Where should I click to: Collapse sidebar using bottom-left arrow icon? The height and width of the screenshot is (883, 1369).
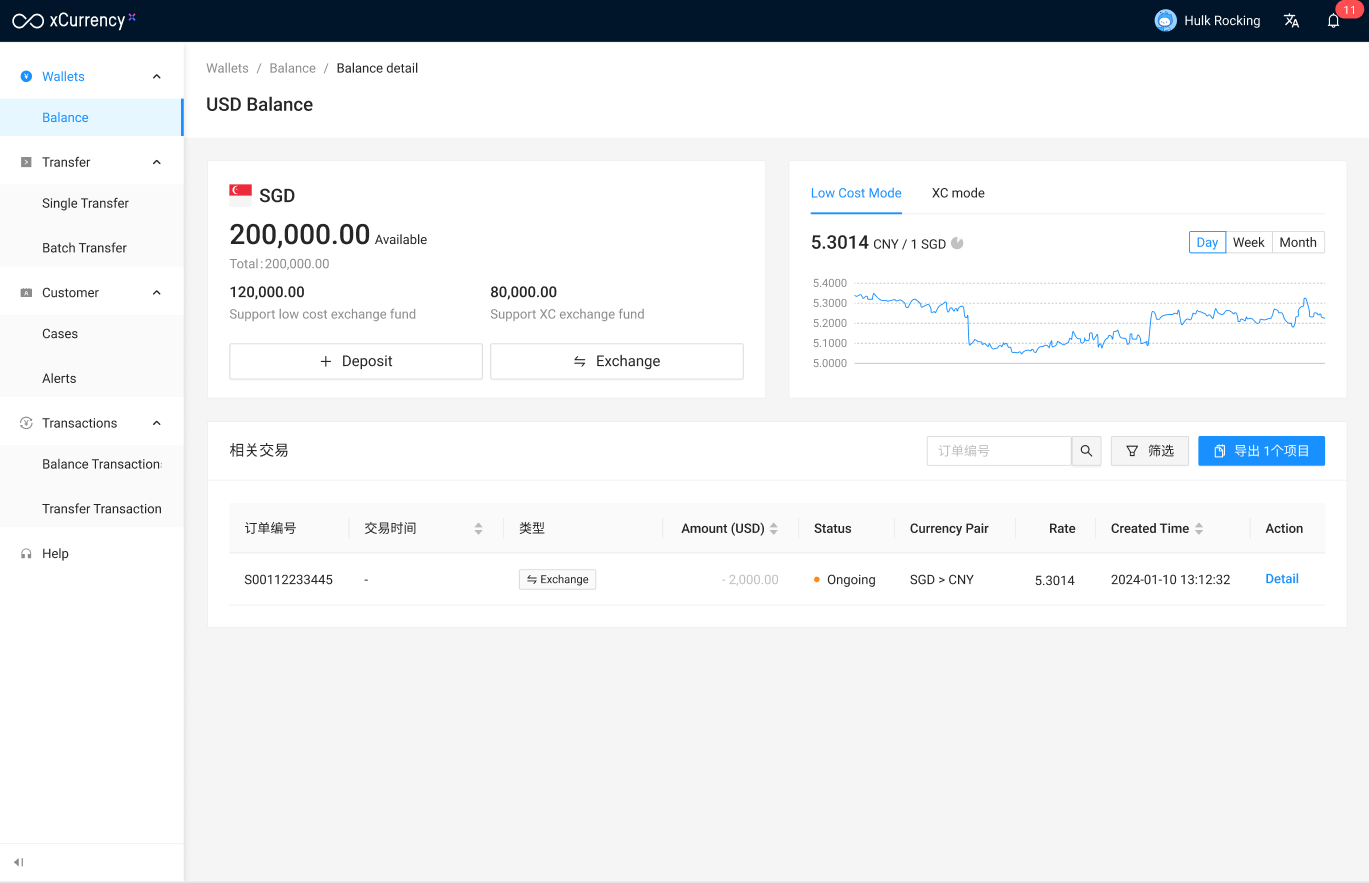click(19, 862)
